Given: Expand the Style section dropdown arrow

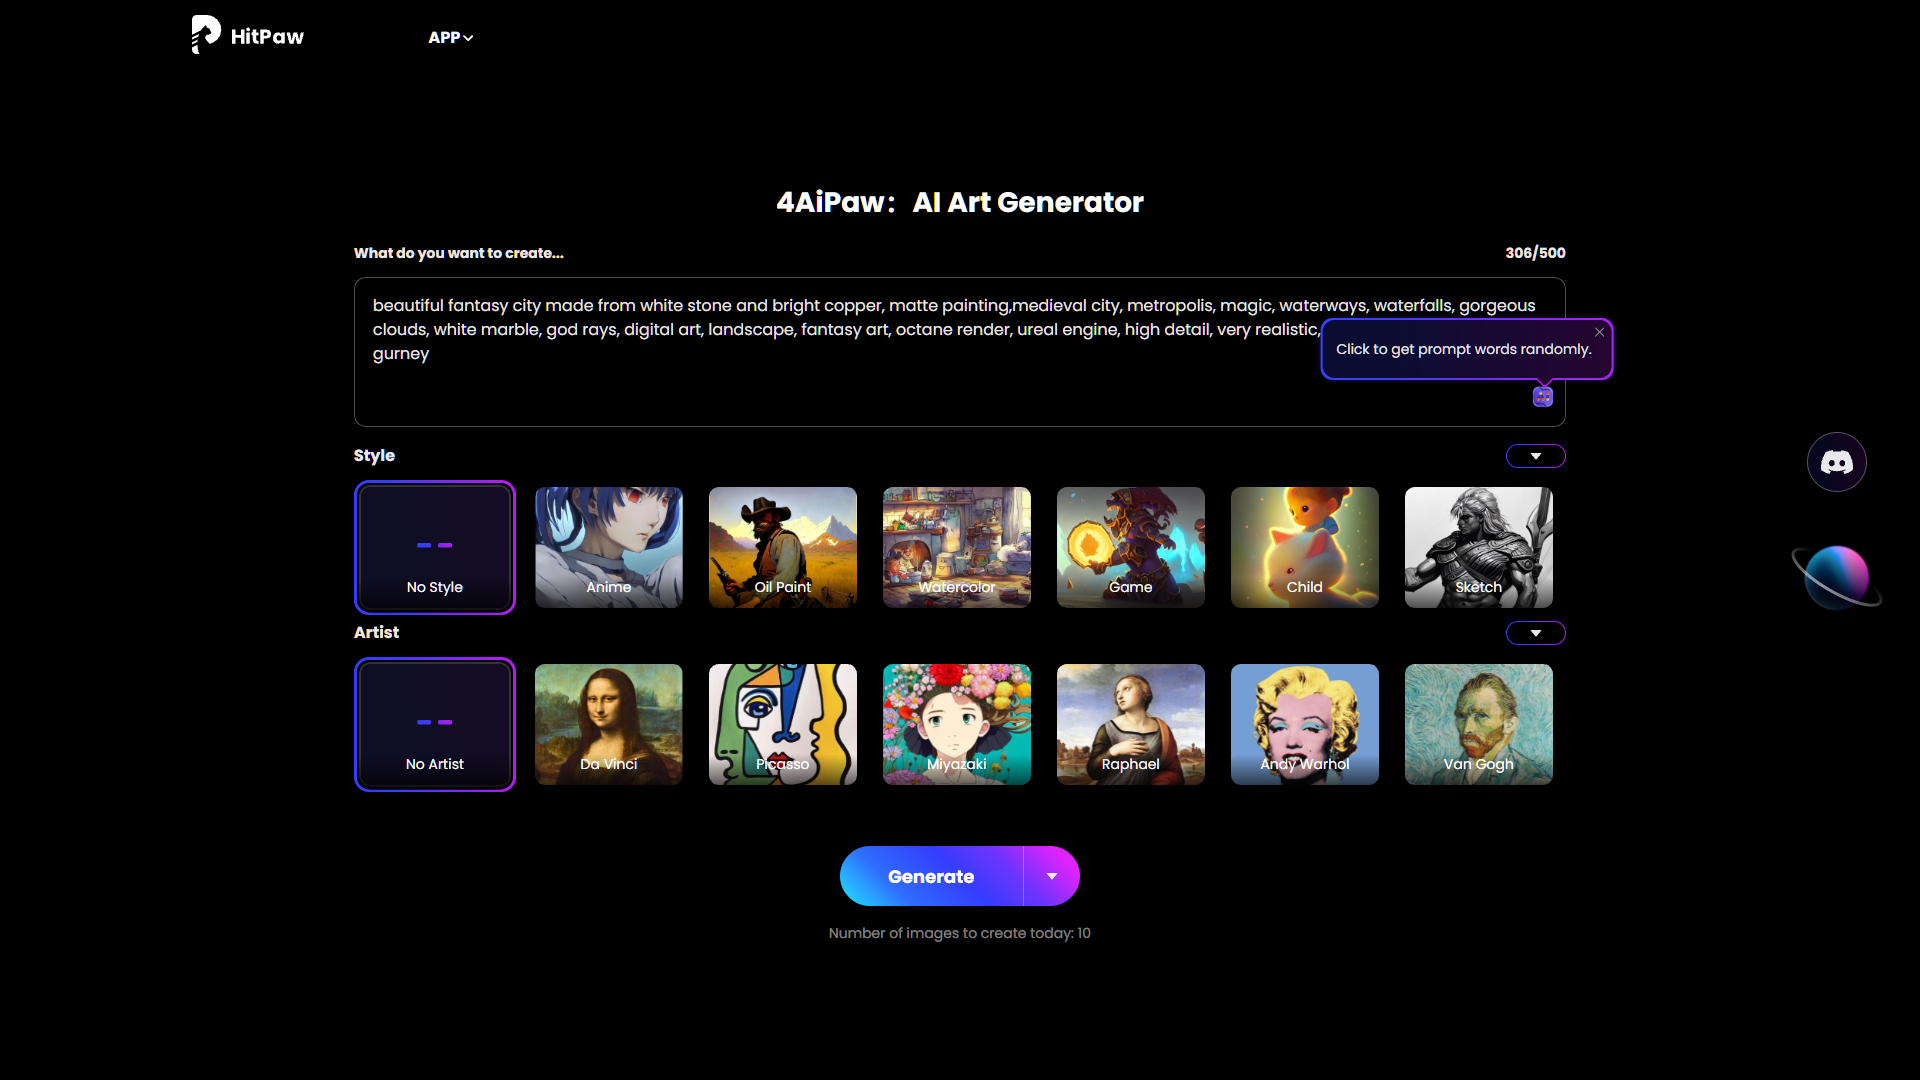Looking at the screenshot, I should click(1536, 456).
